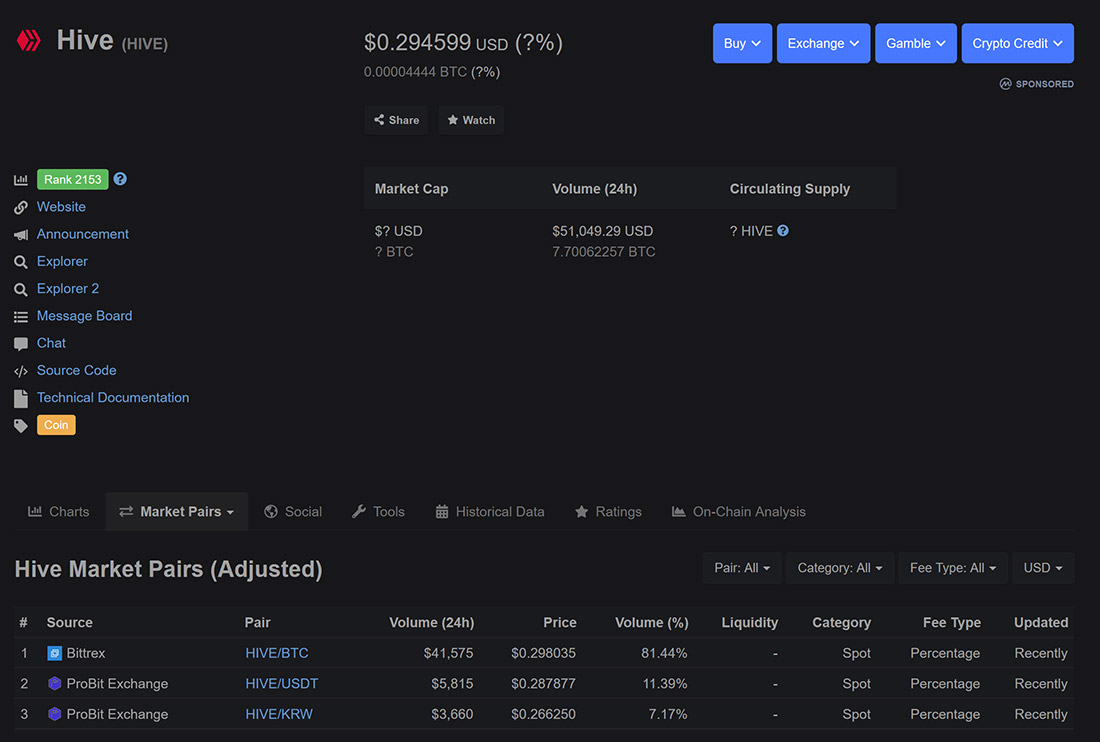Click the ProBit icon in the HIVE/KRW row
1100x742 pixels.
[x=54, y=714]
